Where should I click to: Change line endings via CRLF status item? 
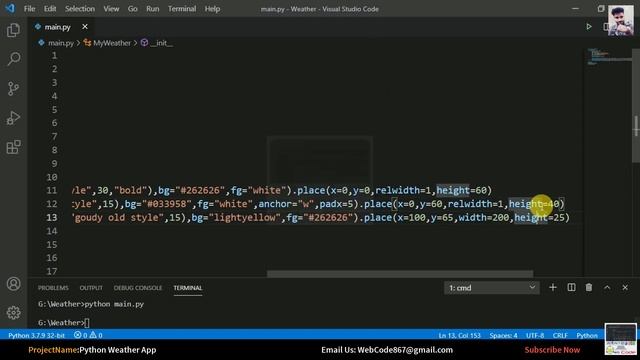[560, 335]
